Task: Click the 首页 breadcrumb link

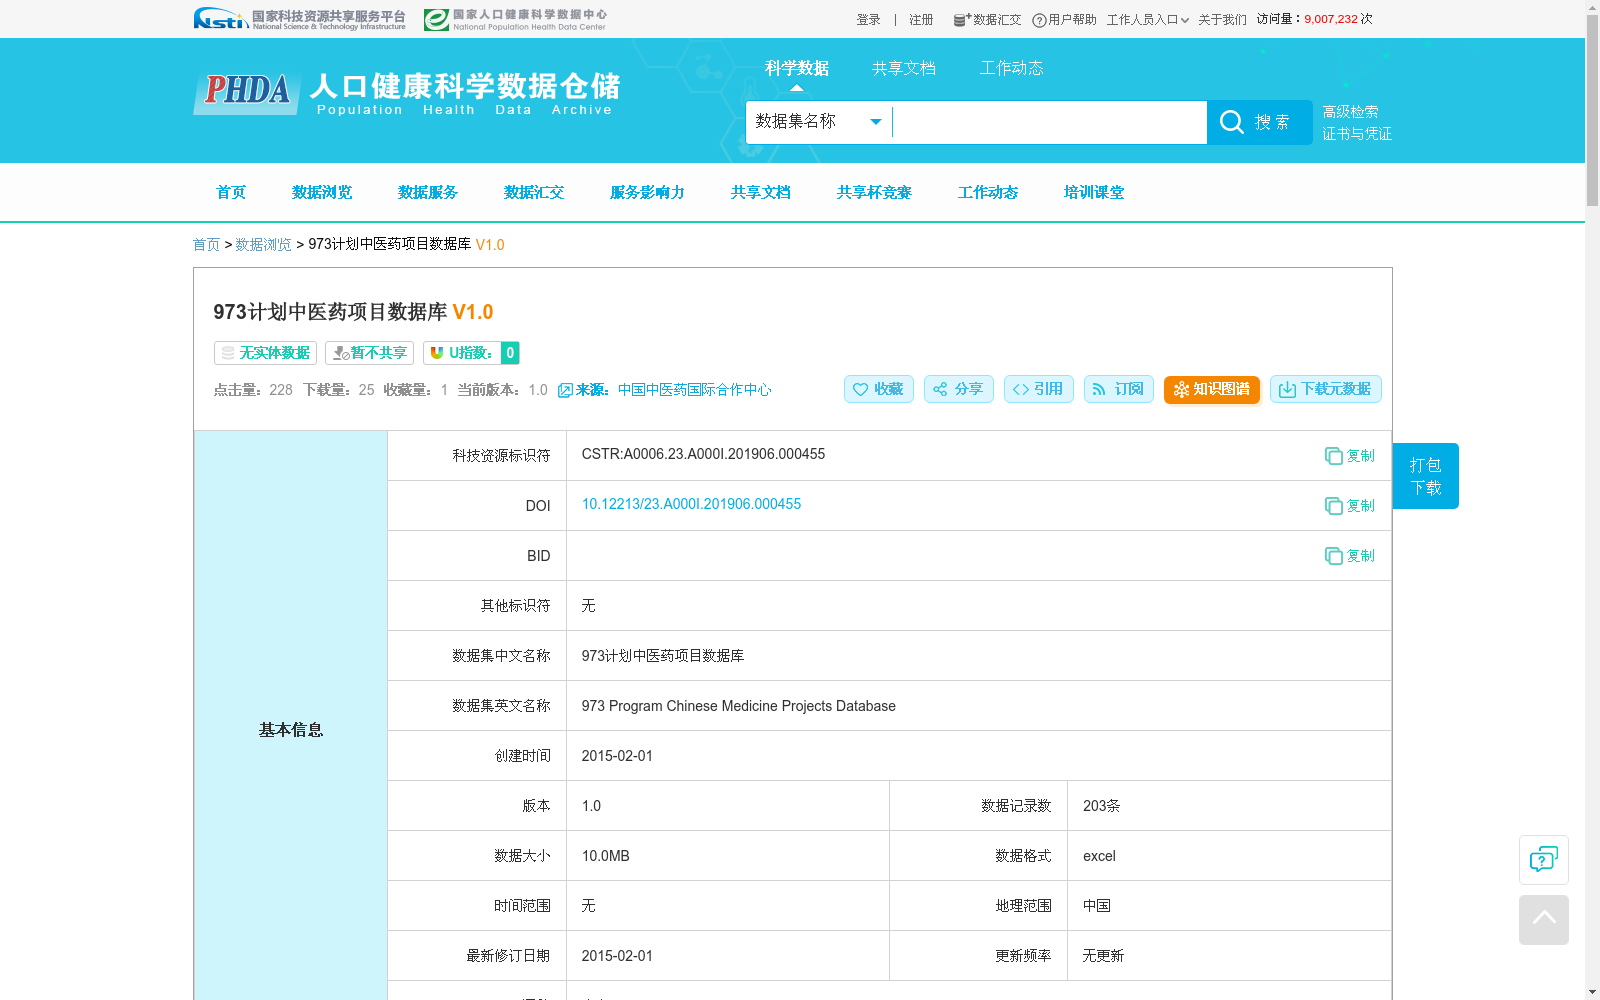Action: 206,245
